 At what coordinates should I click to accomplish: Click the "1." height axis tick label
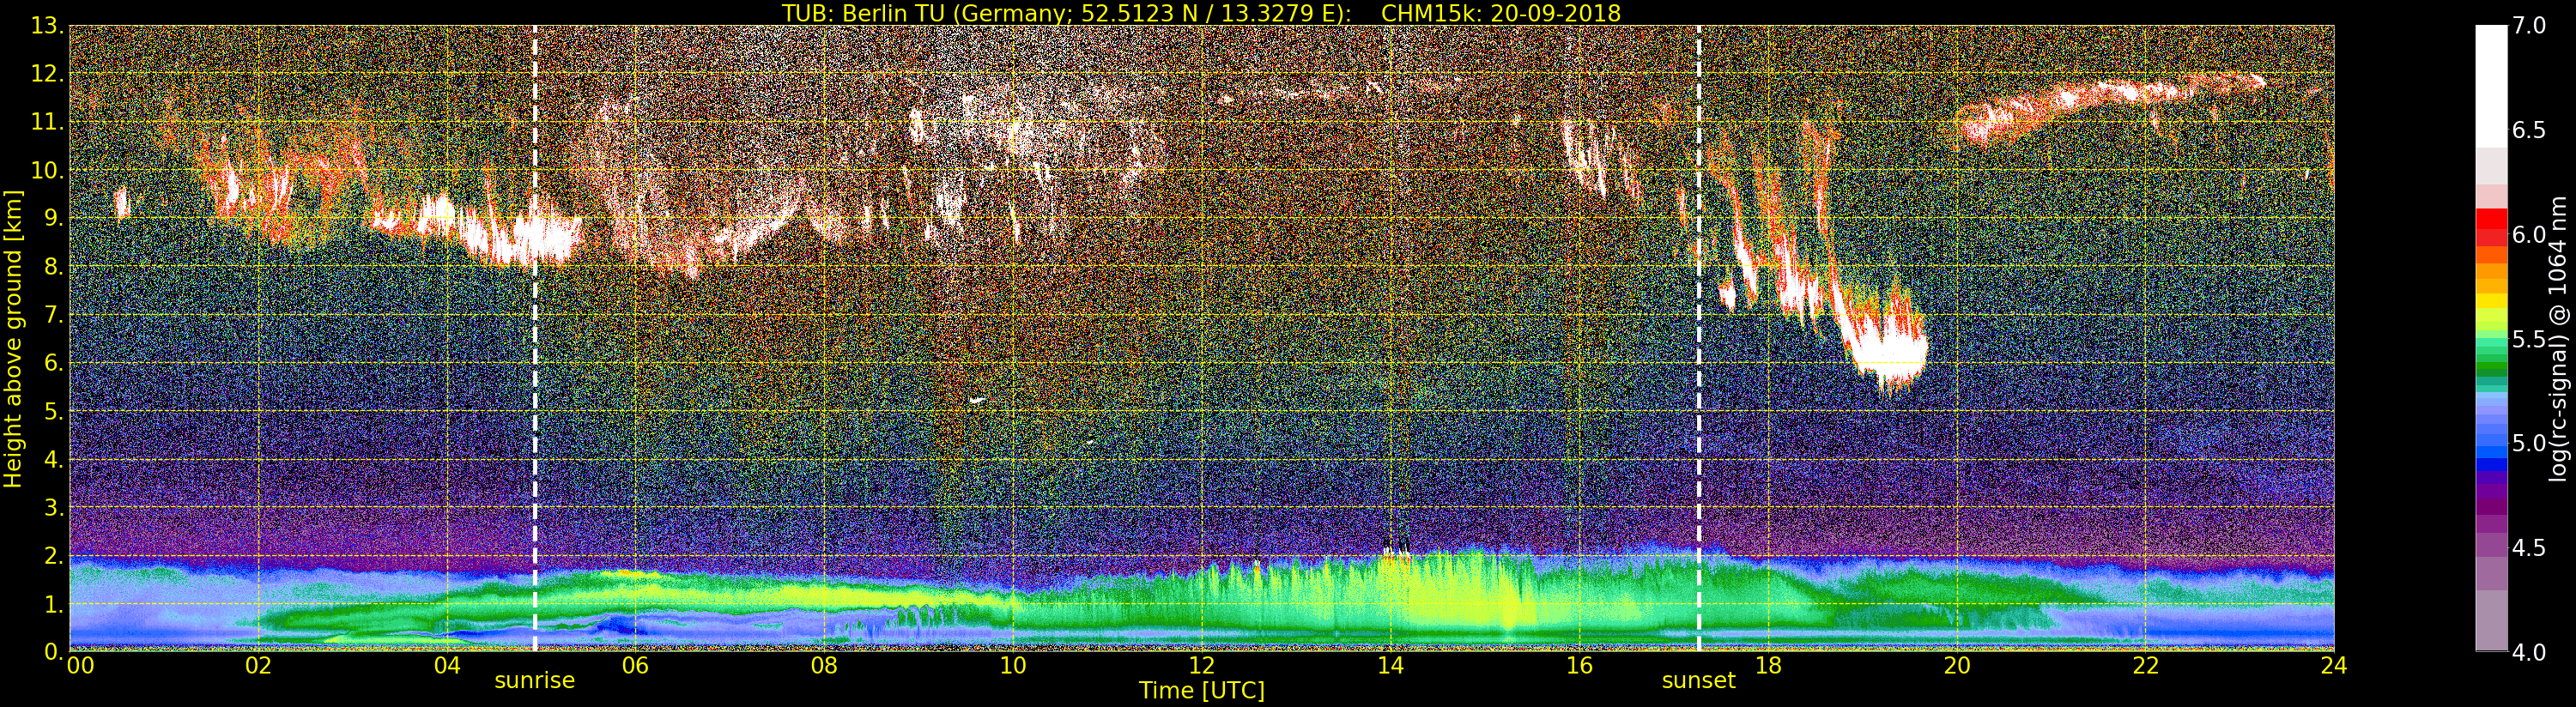click(52, 603)
